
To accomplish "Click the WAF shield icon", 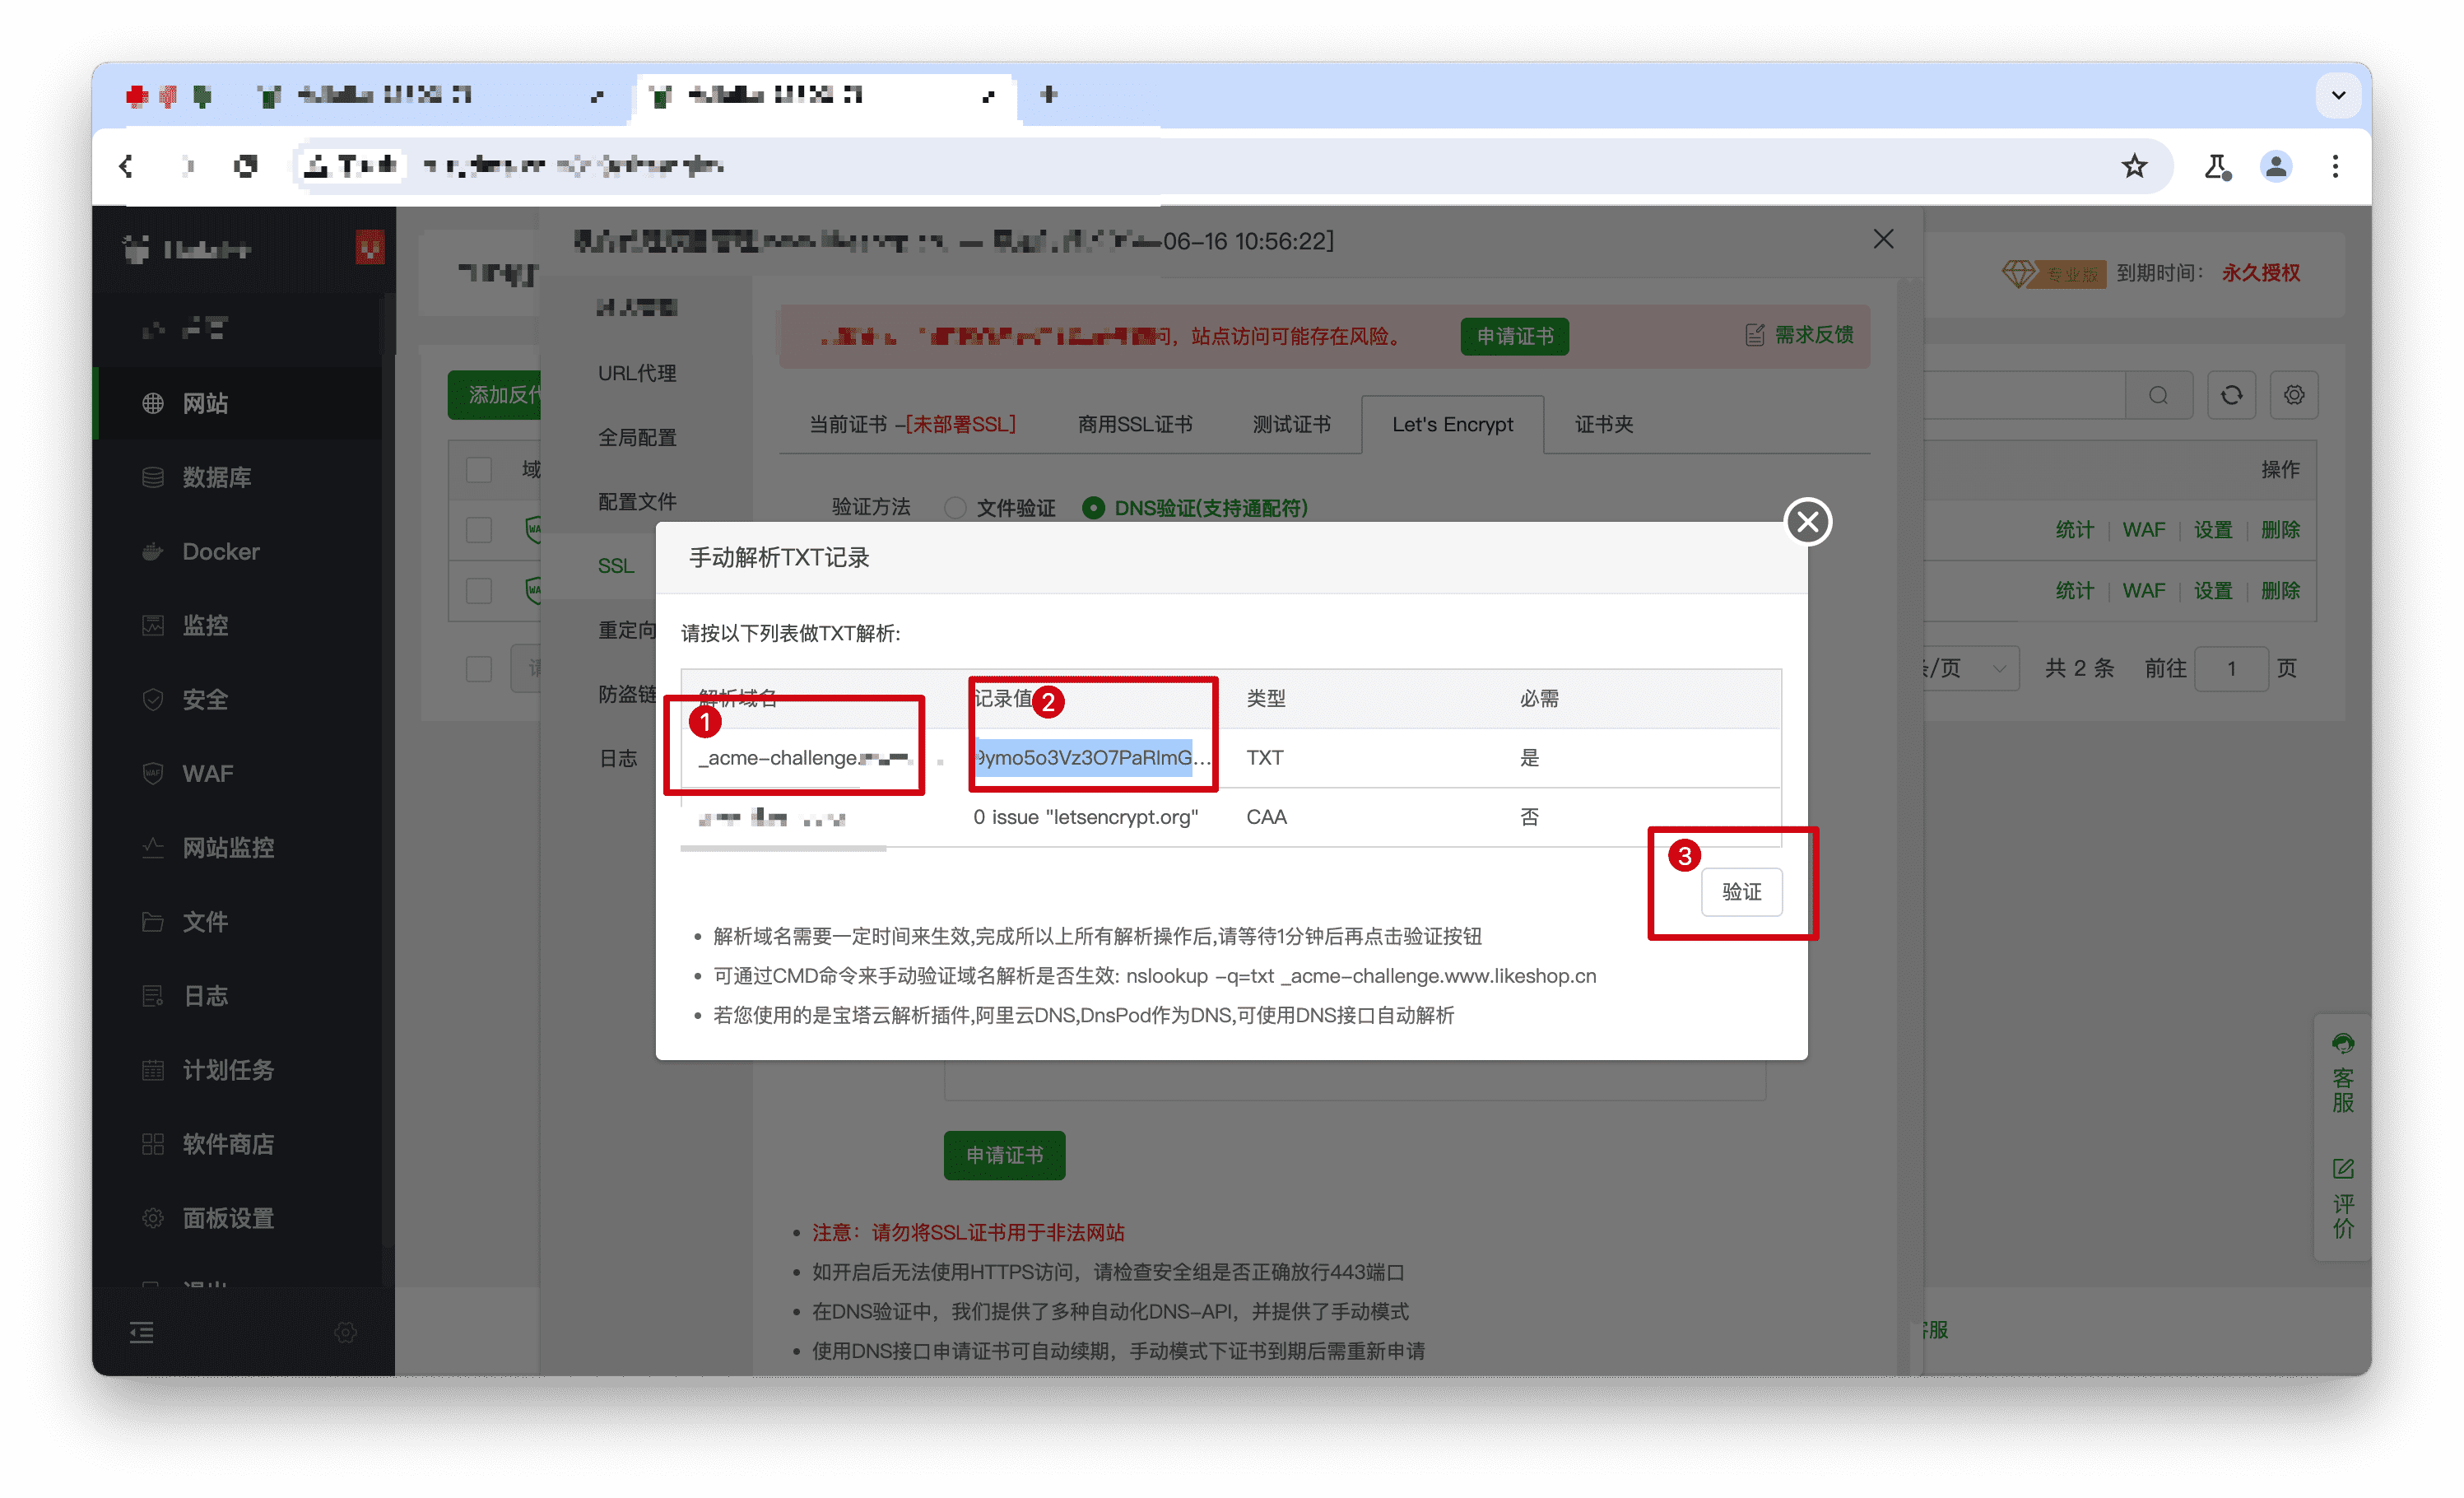I will pos(152,773).
